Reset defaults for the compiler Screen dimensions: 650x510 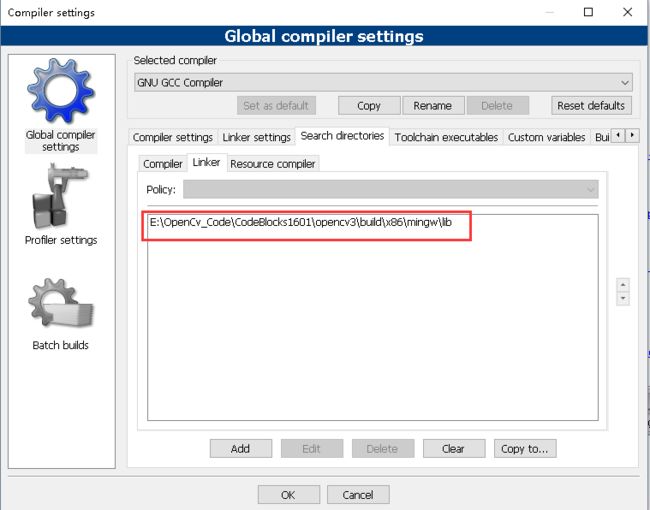591,106
